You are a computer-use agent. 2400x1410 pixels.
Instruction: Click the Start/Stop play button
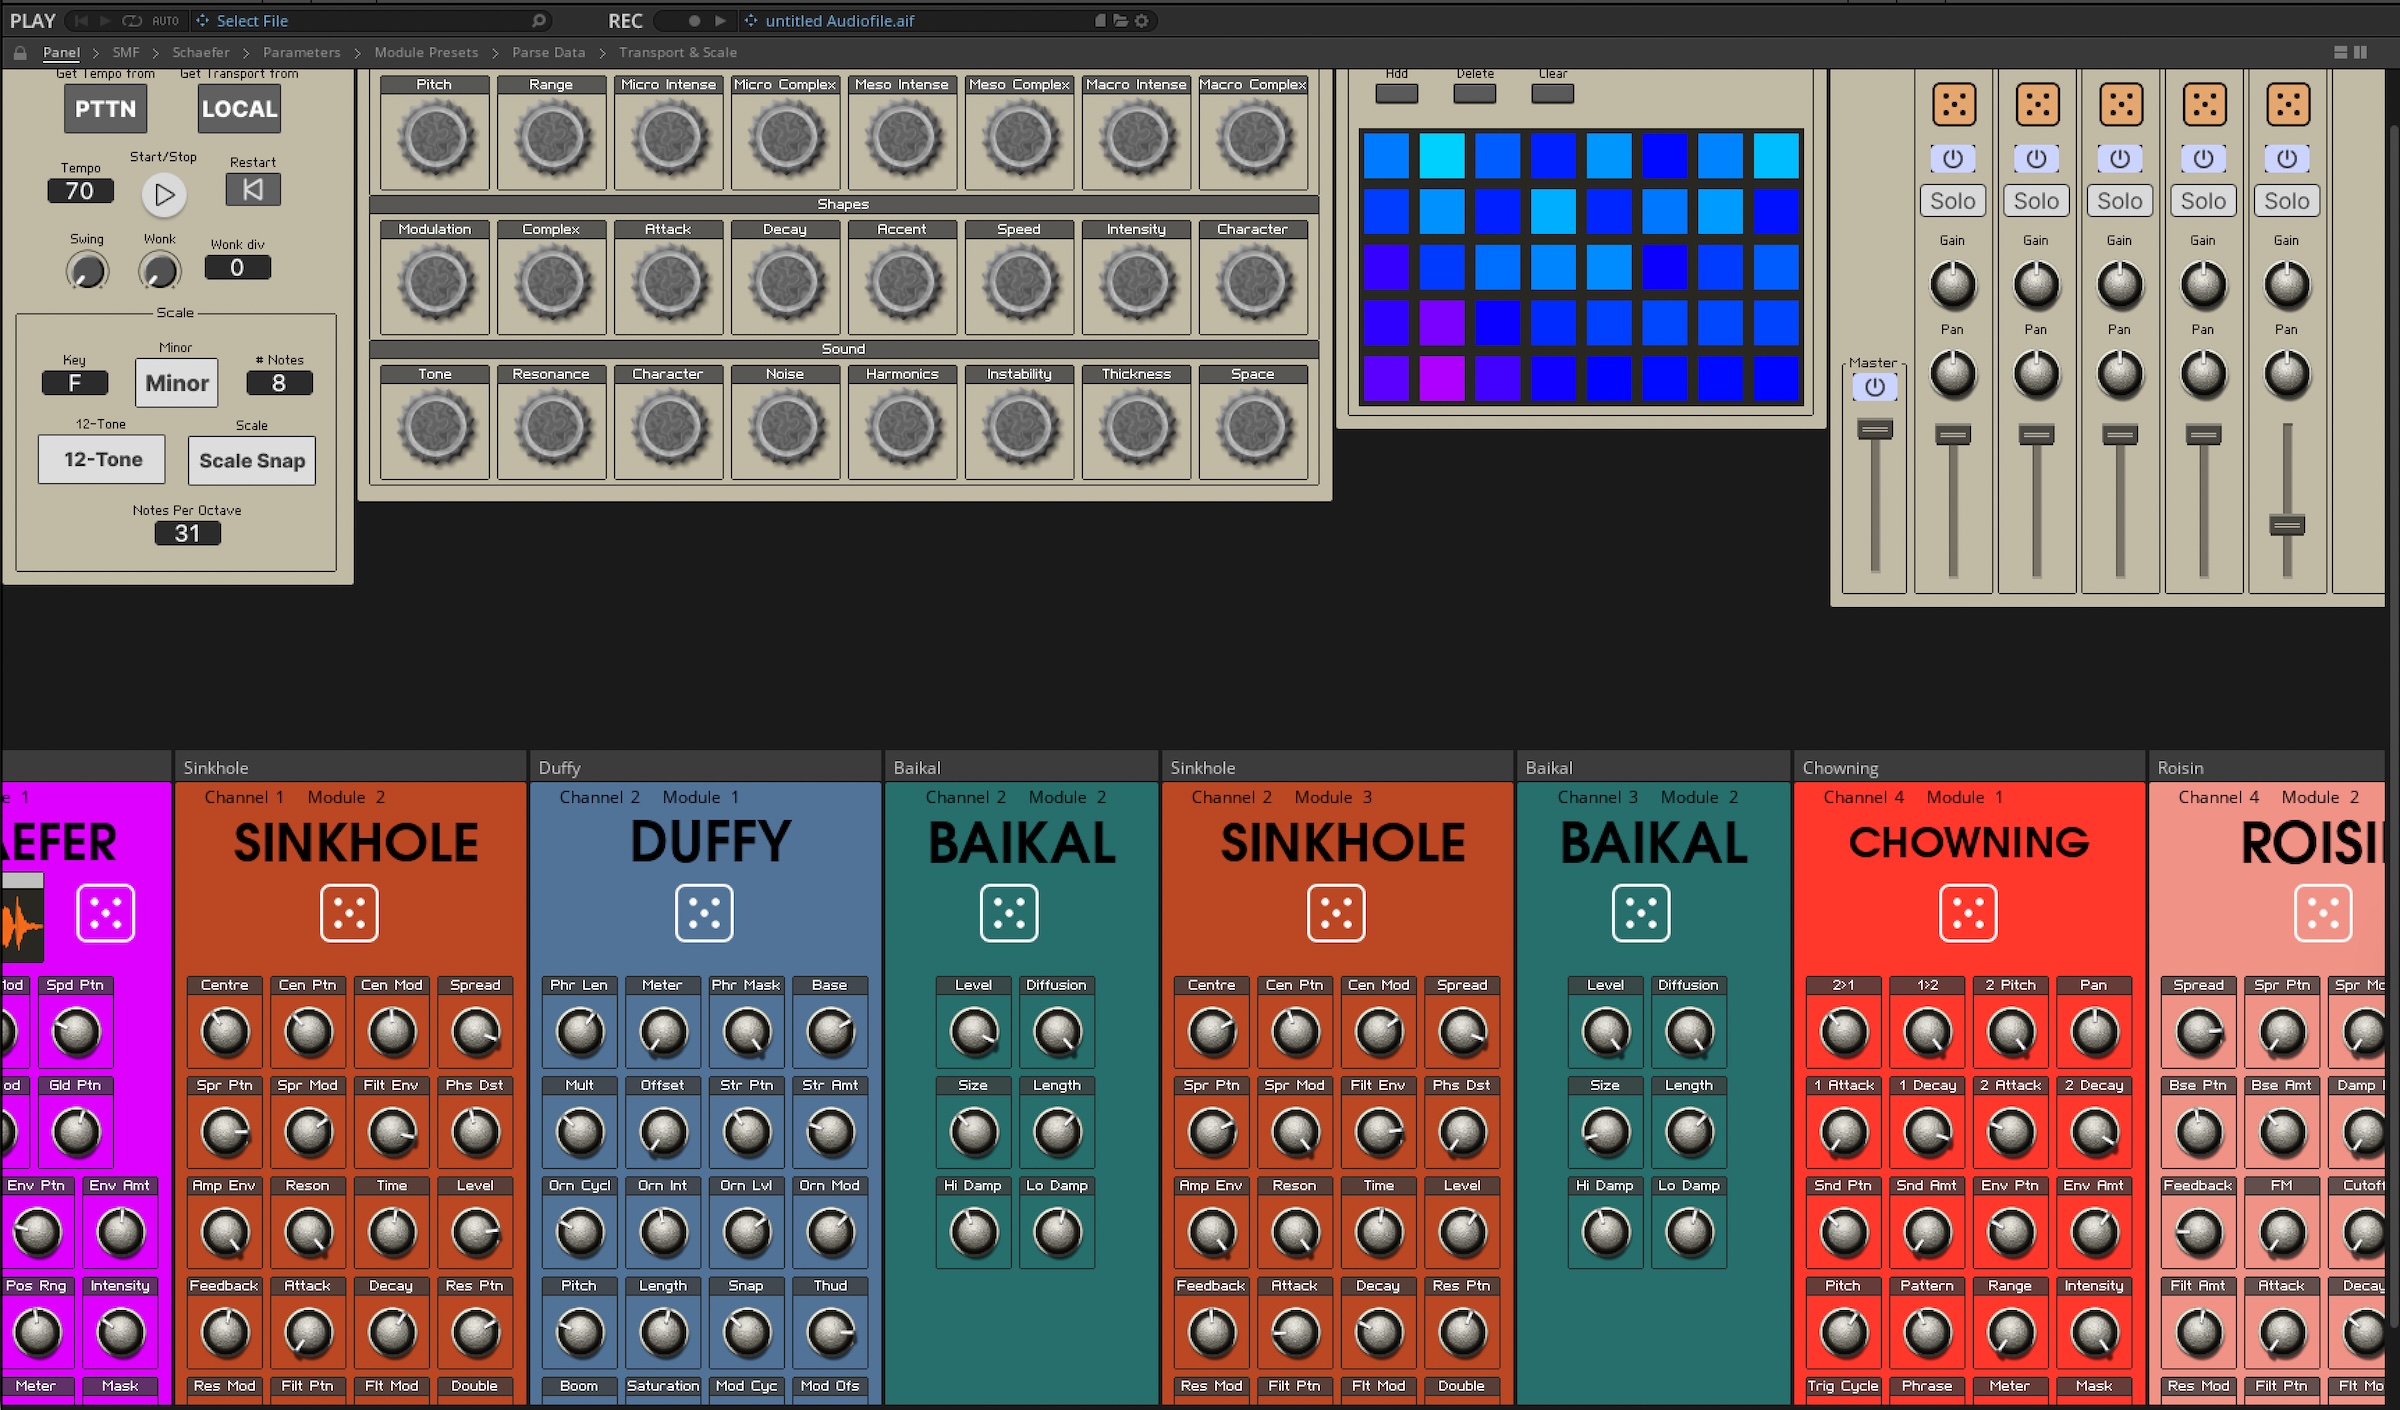[164, 195]
